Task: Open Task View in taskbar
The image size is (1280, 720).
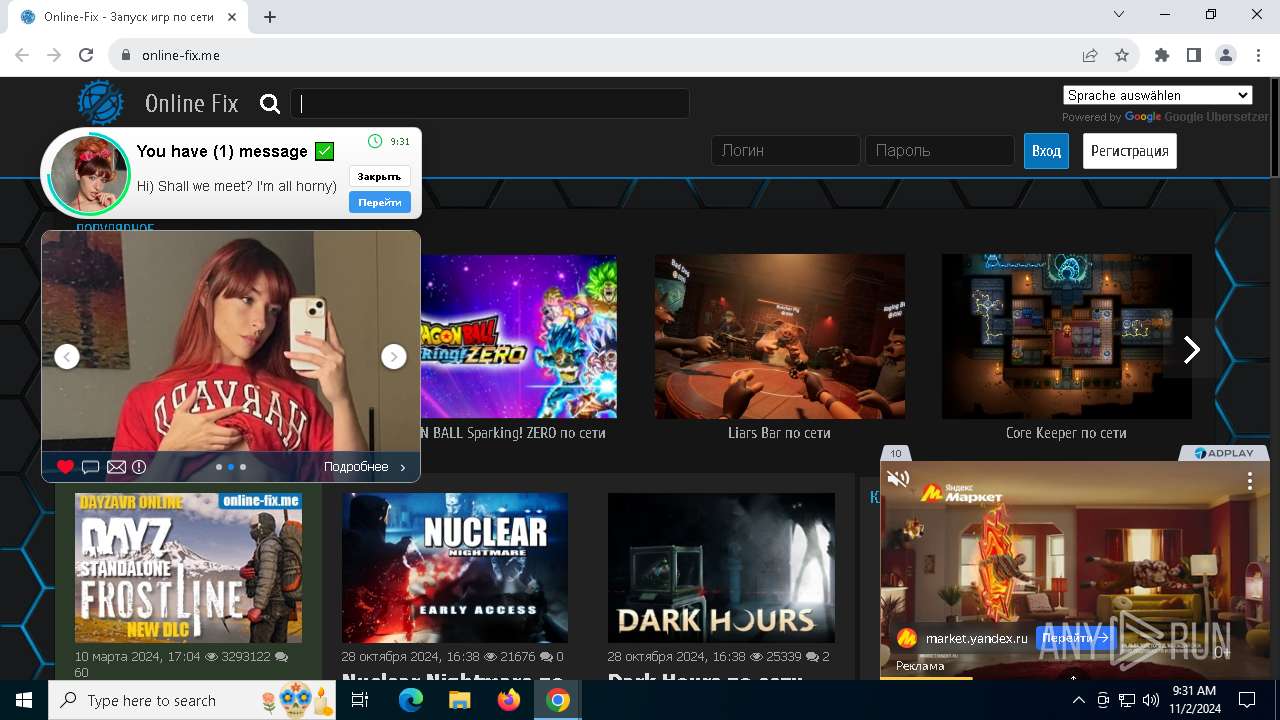Action: [361, 700]
